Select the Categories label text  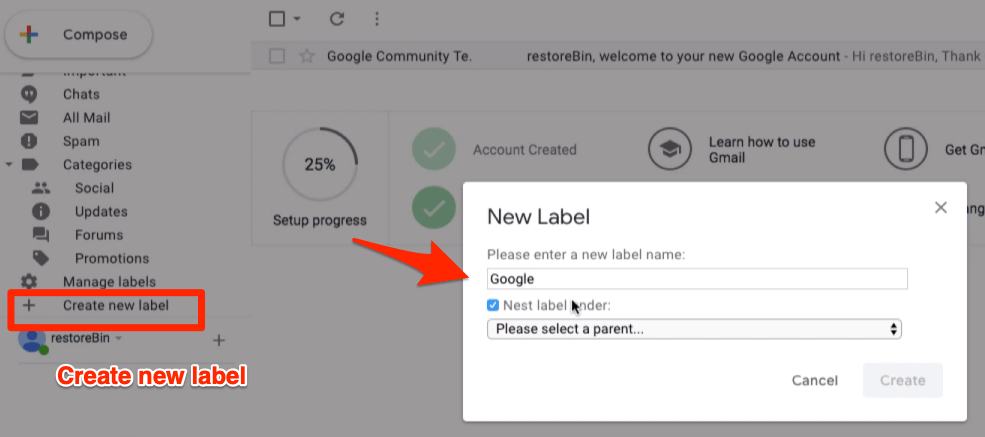click(x=97, y=165)
